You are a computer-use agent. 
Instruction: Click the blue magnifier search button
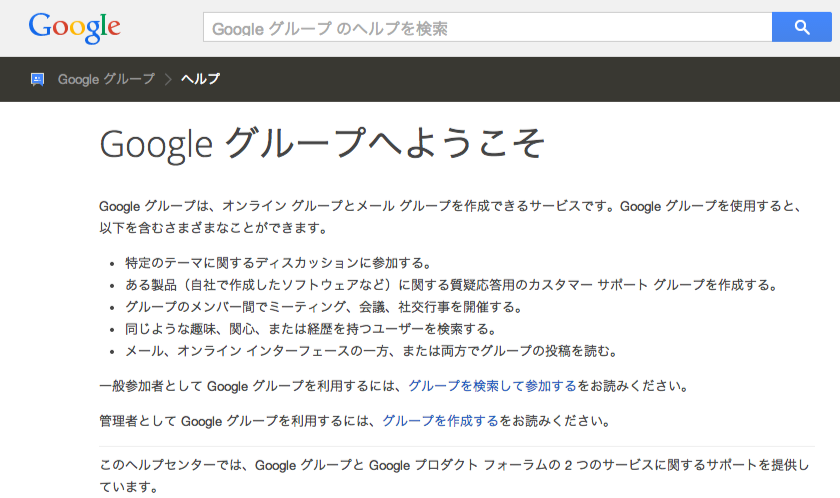pos(801,27)
